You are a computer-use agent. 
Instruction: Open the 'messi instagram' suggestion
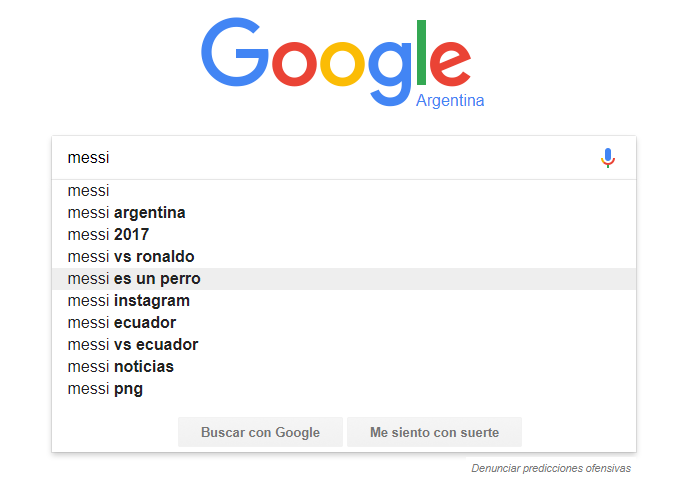coord(344,301)
